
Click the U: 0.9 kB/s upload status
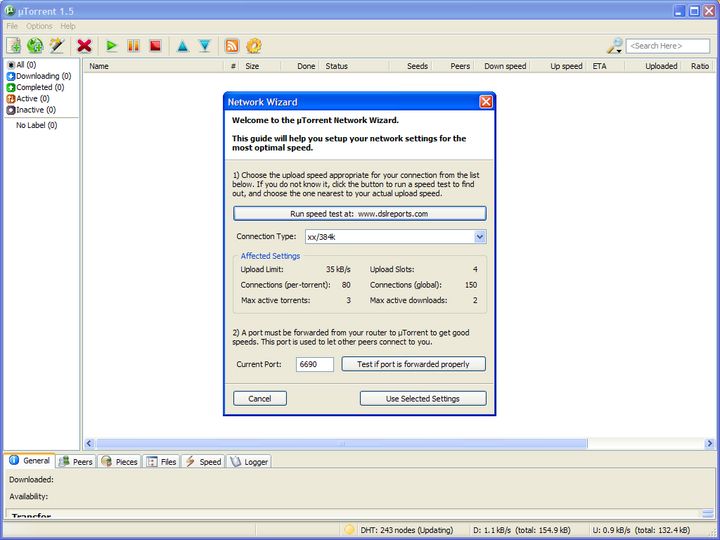click(x=641, y=530)
